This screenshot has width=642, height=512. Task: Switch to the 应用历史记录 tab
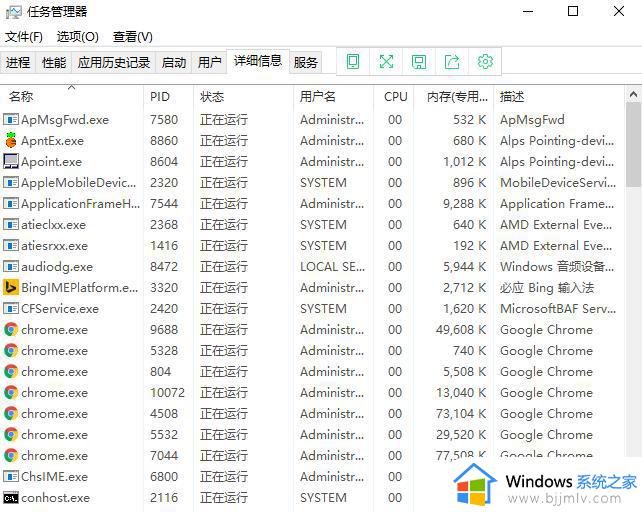click(x=113, y=62)
